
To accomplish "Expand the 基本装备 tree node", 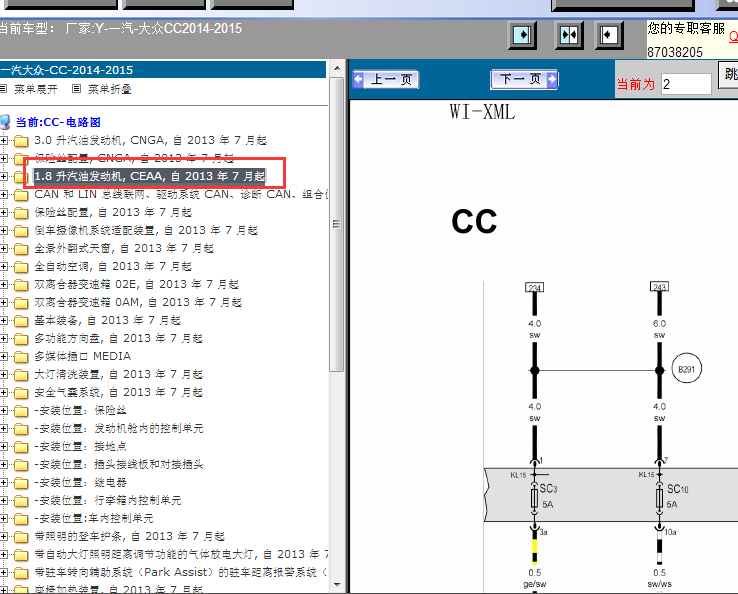I will 4,321.
